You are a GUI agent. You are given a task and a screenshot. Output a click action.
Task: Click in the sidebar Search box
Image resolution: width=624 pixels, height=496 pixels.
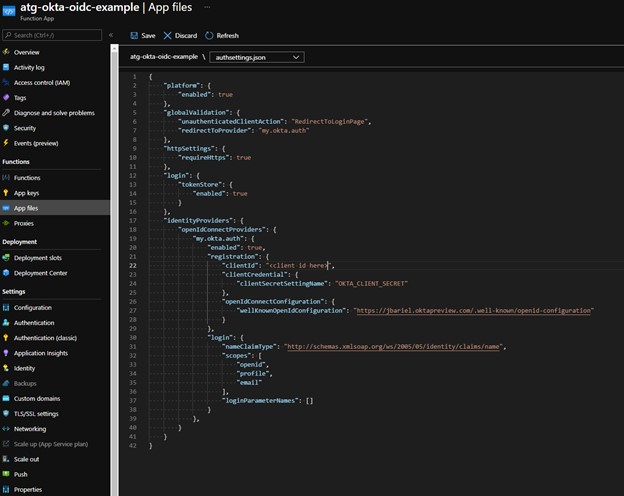54,35
